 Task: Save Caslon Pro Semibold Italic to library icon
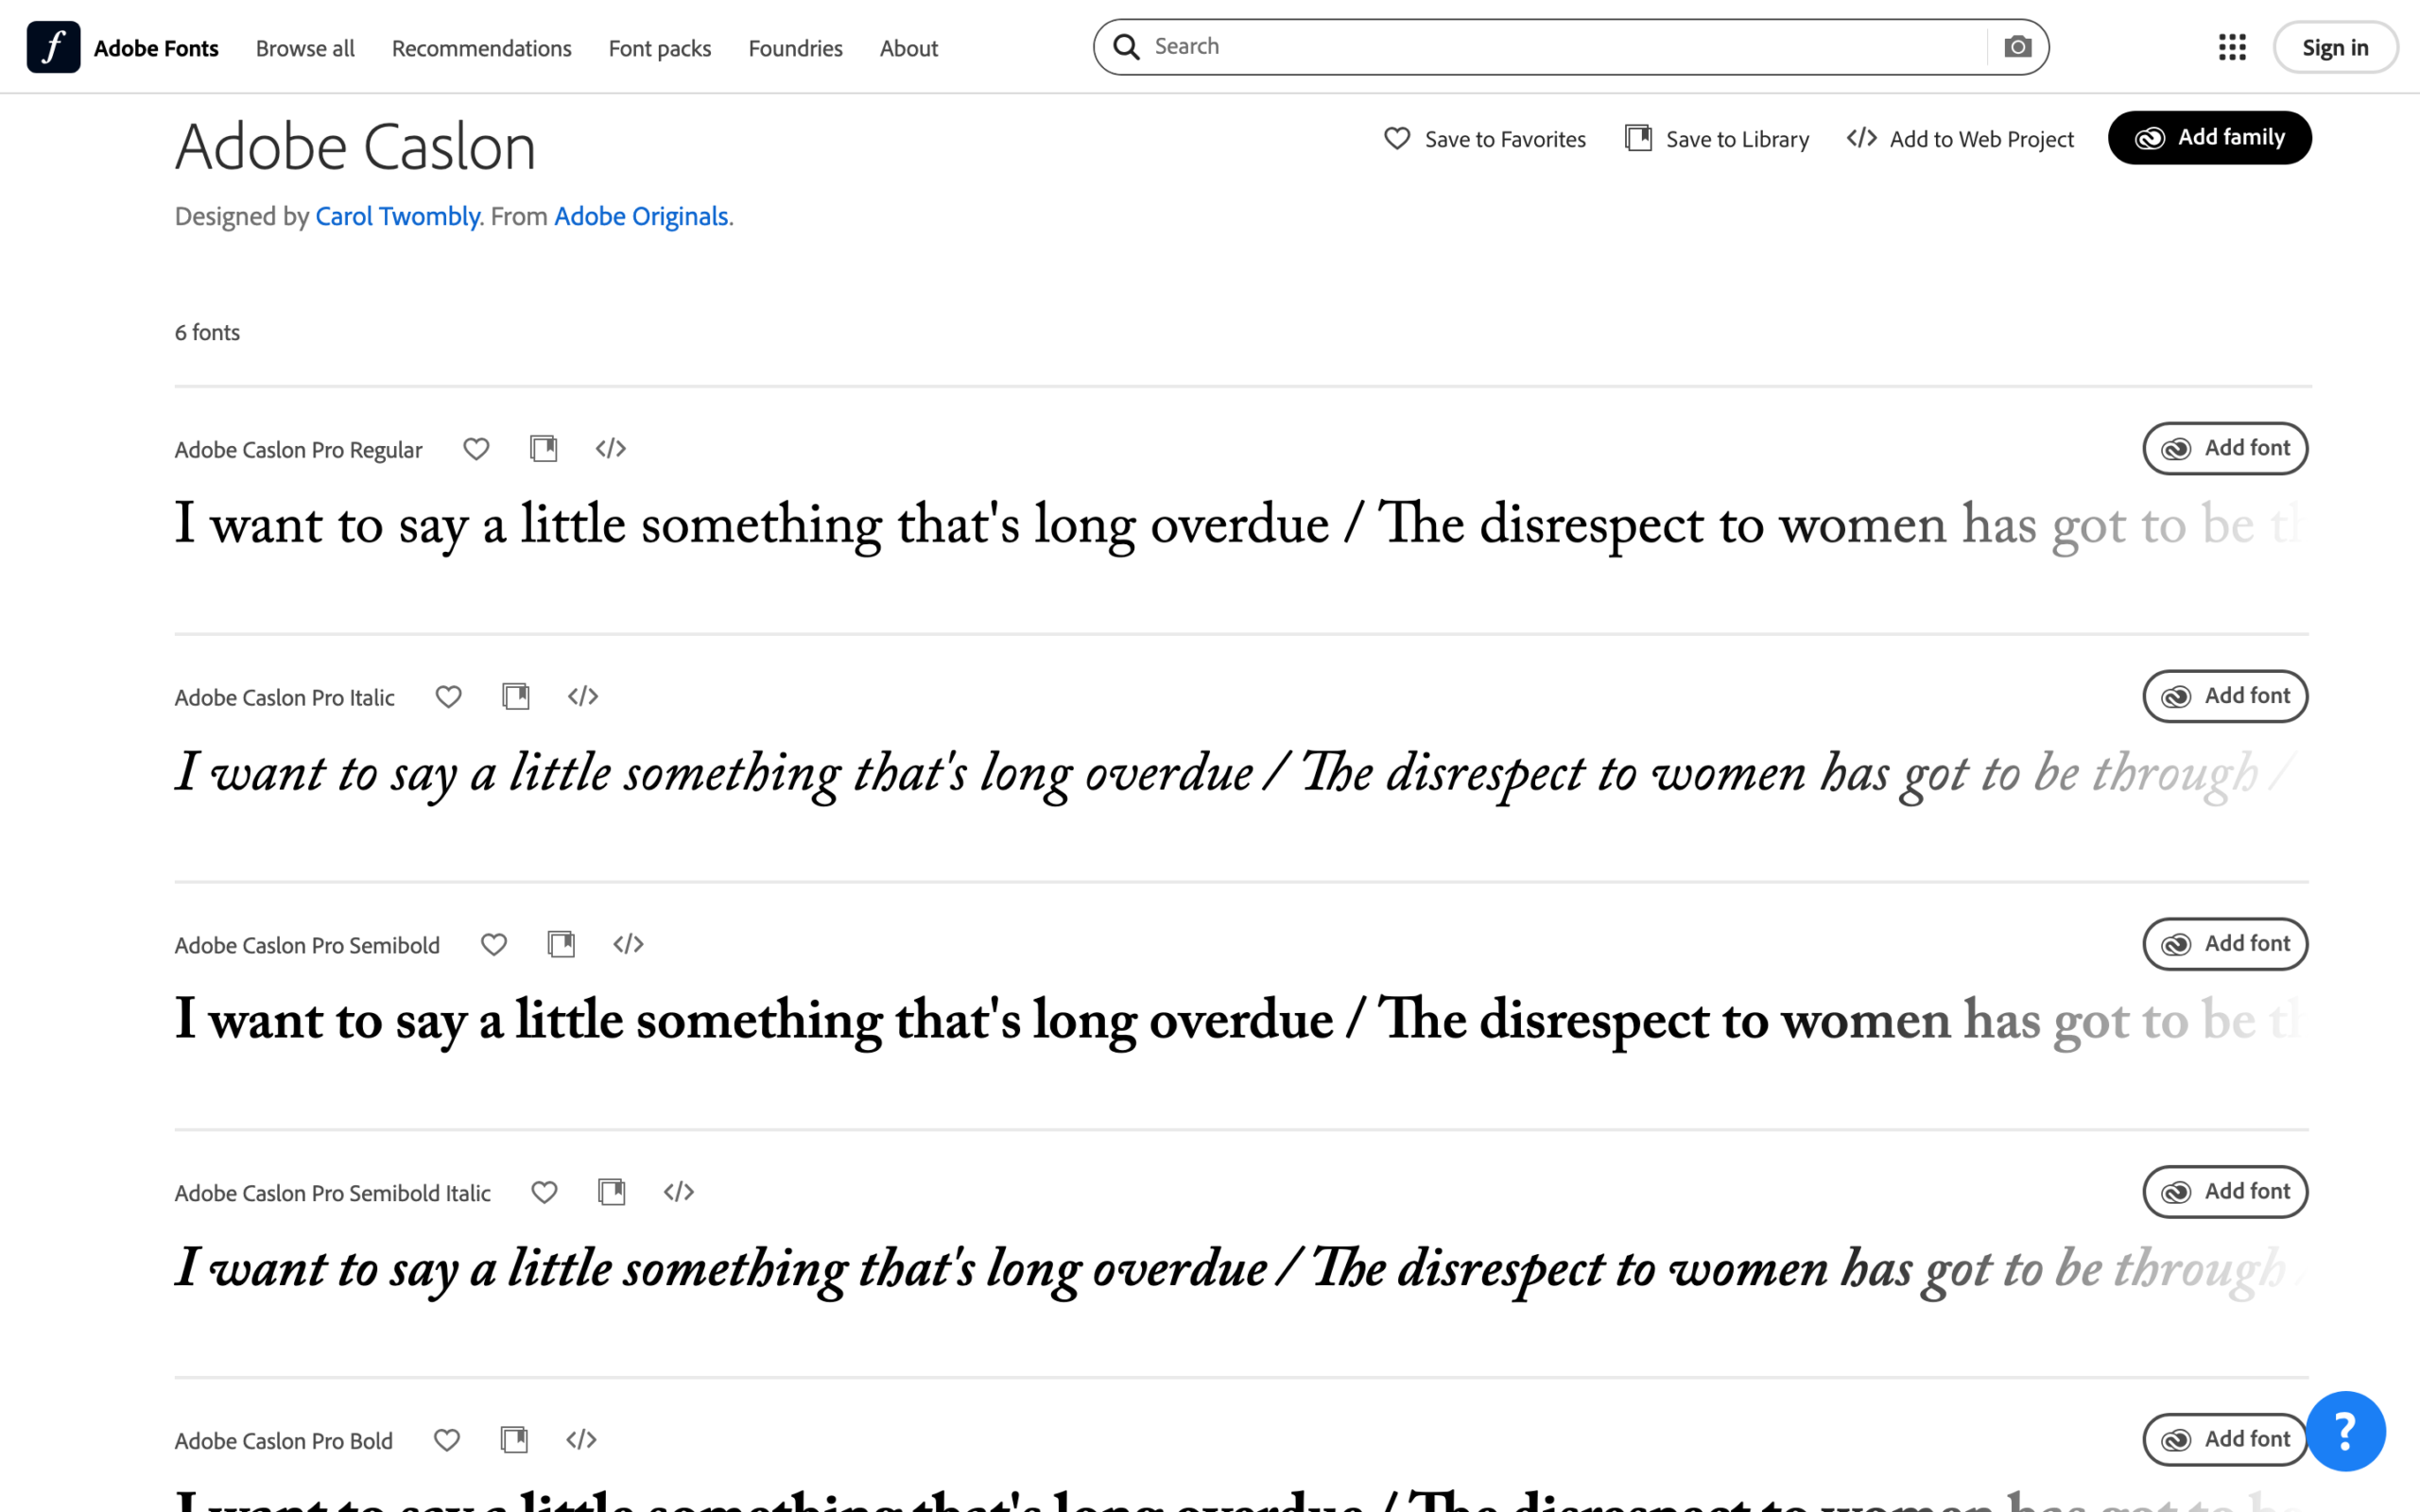[x=612, y=1192]
